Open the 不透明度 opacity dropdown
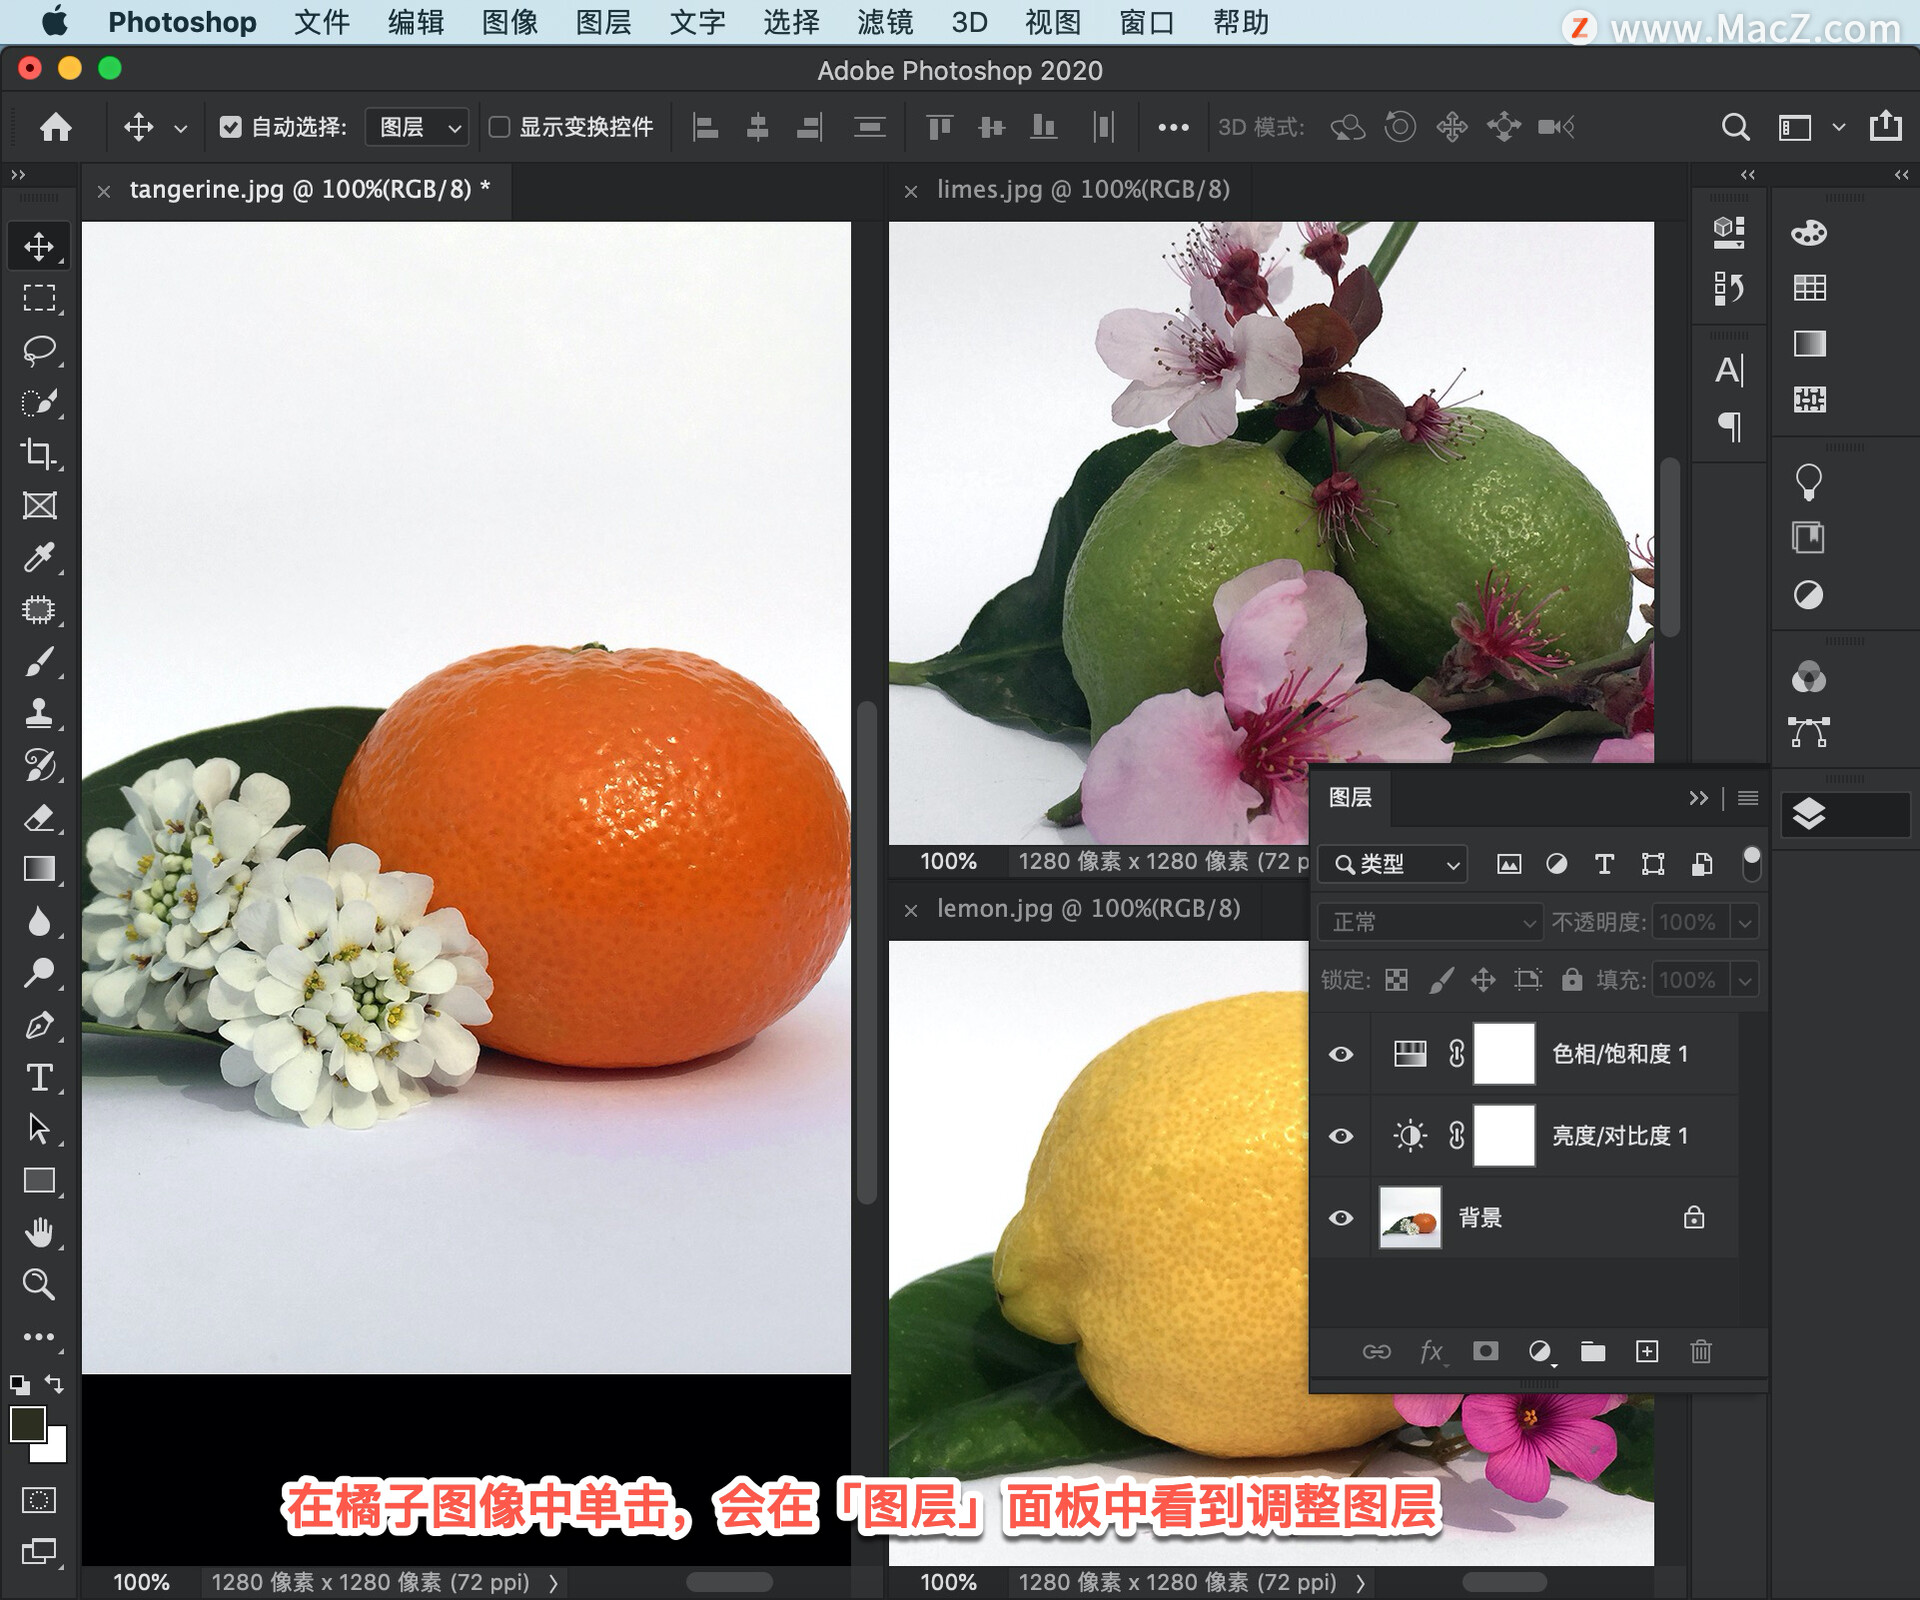 (x=1745, y=922)
